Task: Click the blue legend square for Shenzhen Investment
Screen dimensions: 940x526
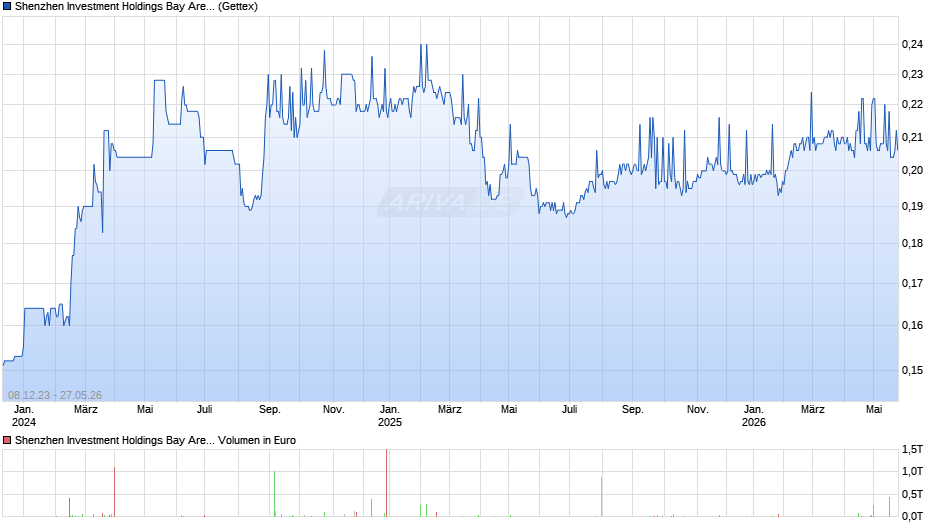Action: click(7, 7)
